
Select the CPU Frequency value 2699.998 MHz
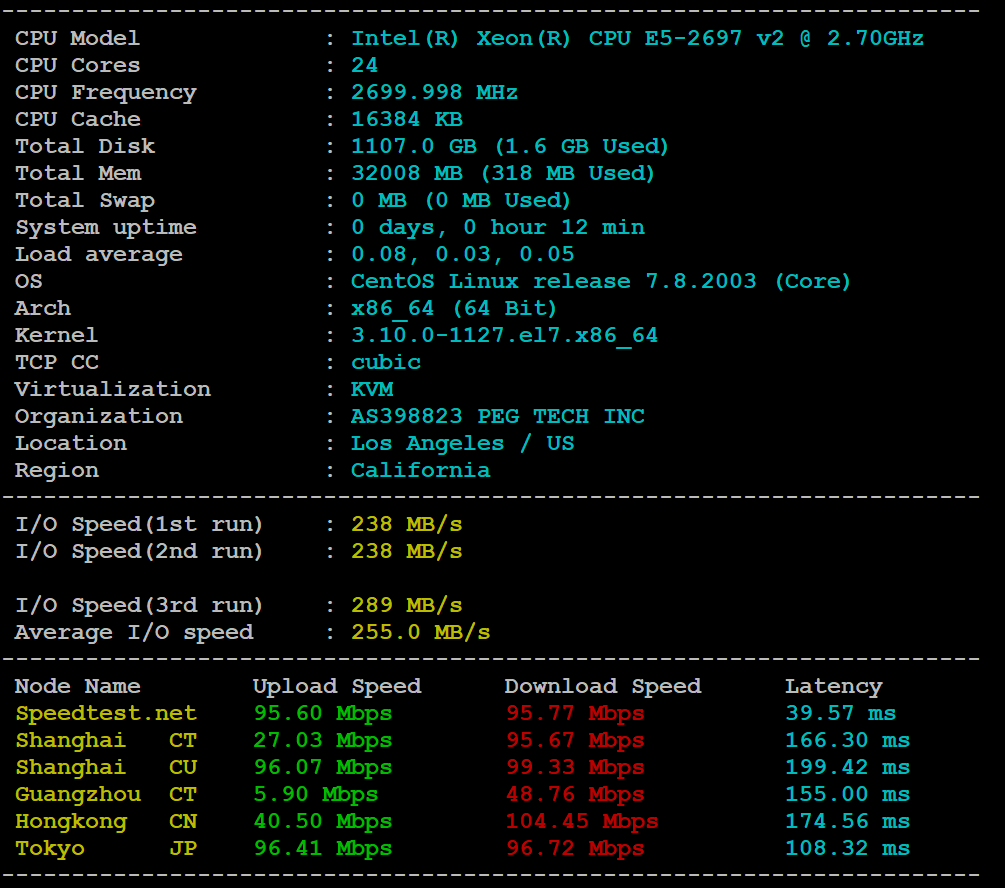click(x=434, y=93)
